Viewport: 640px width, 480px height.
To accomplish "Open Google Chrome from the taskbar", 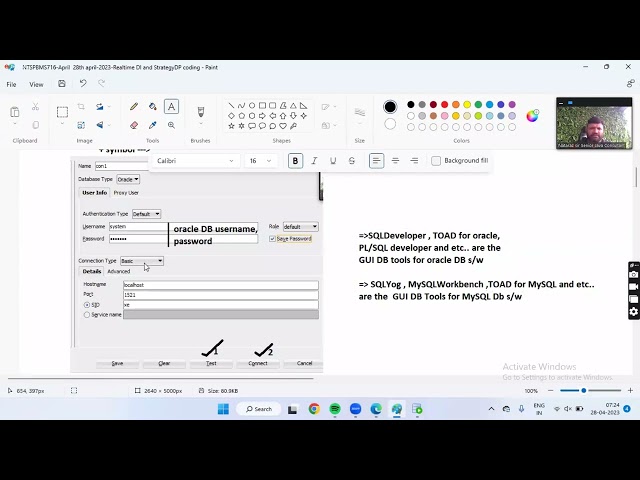I will [314, 409].
